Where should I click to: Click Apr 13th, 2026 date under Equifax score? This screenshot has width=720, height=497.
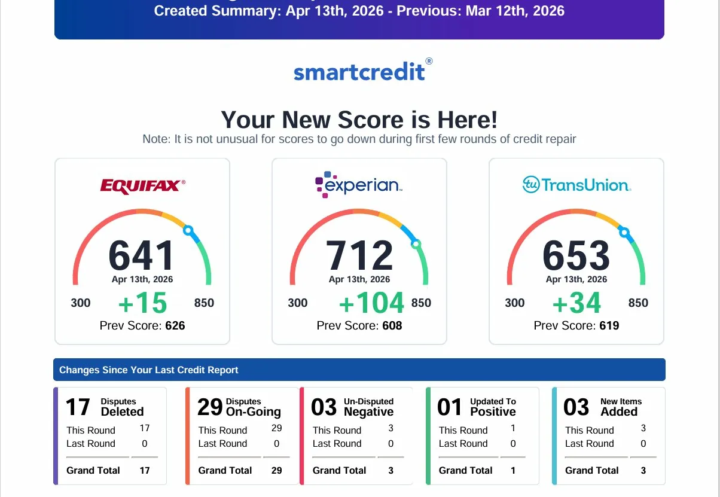[142, 279]
